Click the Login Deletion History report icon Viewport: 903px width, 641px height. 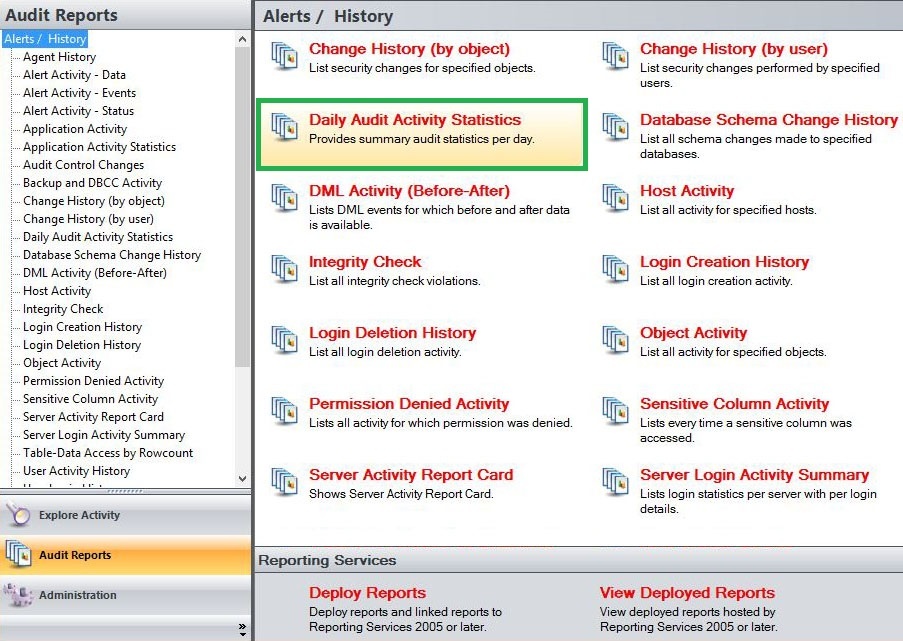pyautogui.click(x=284, y=340)
